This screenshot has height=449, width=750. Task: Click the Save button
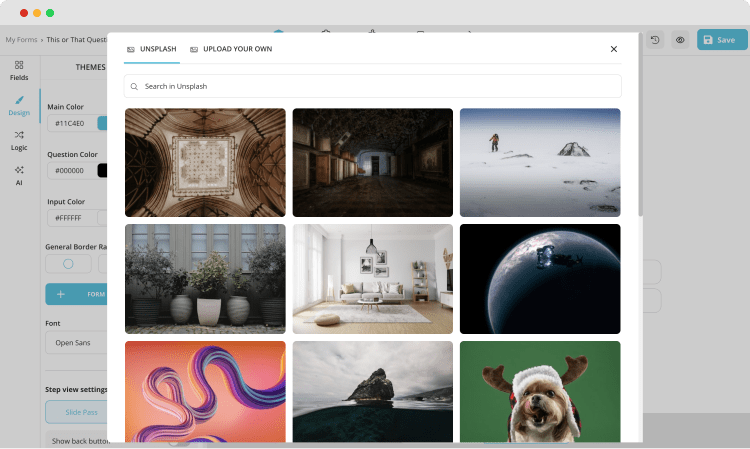coord(721,40)
